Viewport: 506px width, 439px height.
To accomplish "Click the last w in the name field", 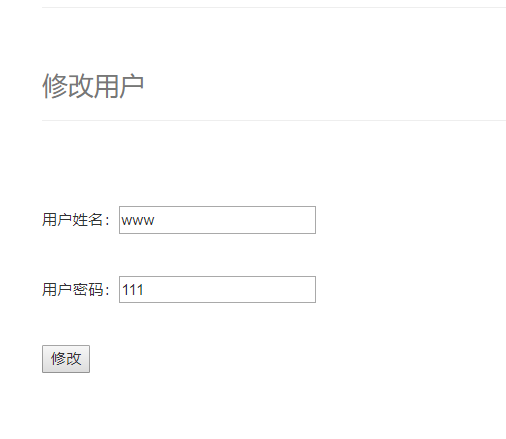I will pyautogui.click(x=149, y=221).
